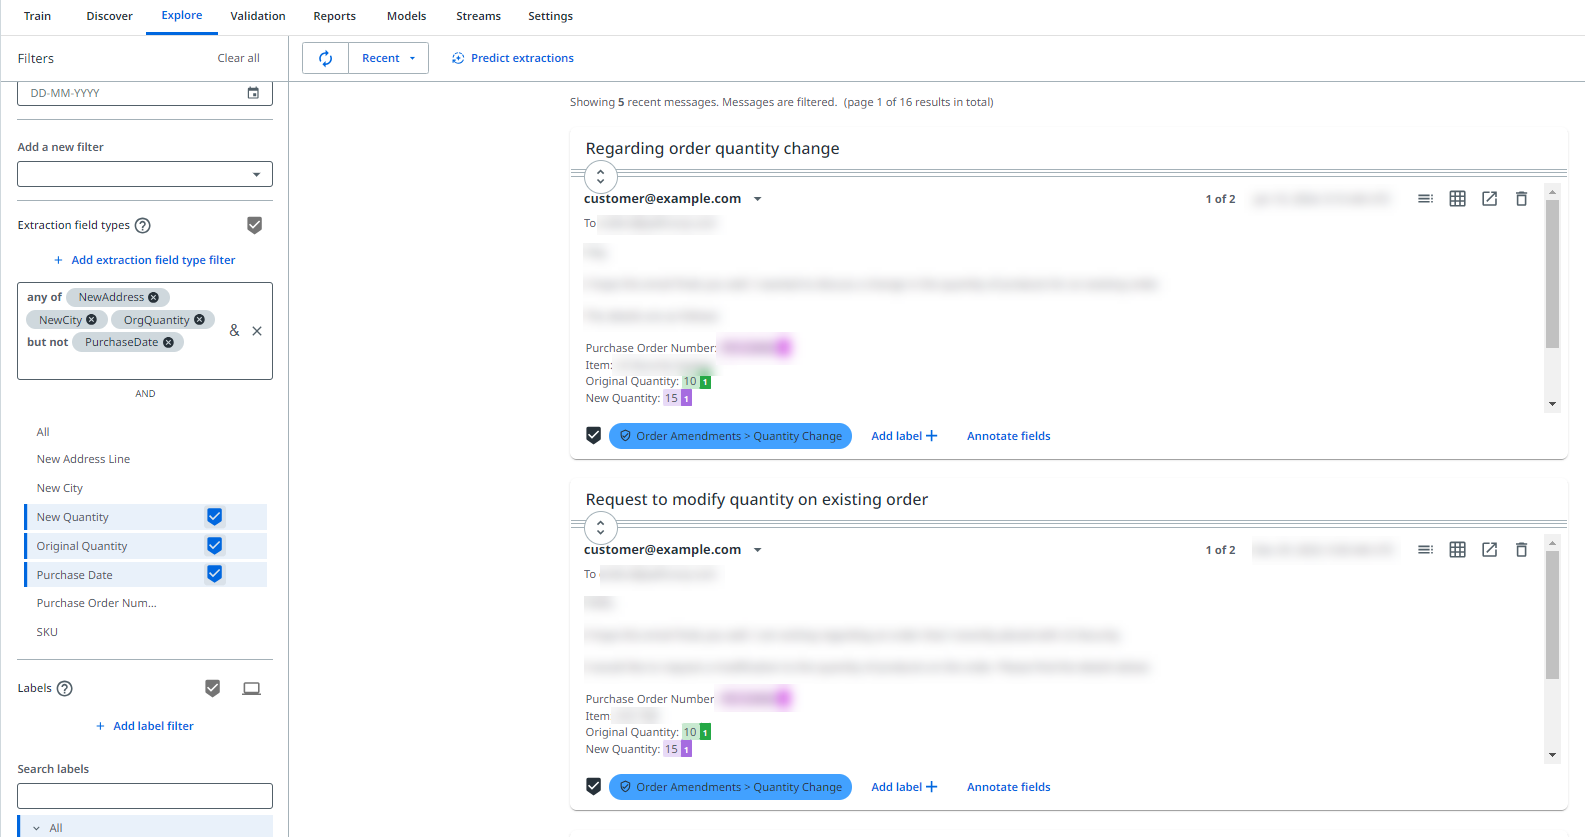1585x837 pixels.
Task: Toggle the Purchase Date checkbox
Action: 214,574
